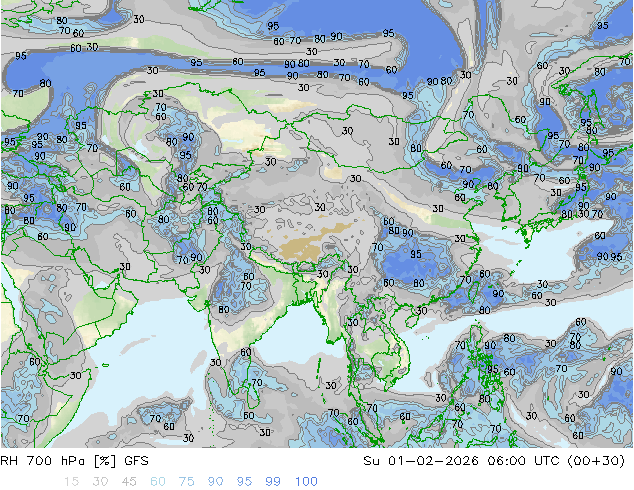Select the "15" value in the legend

(x=71, y=482)
